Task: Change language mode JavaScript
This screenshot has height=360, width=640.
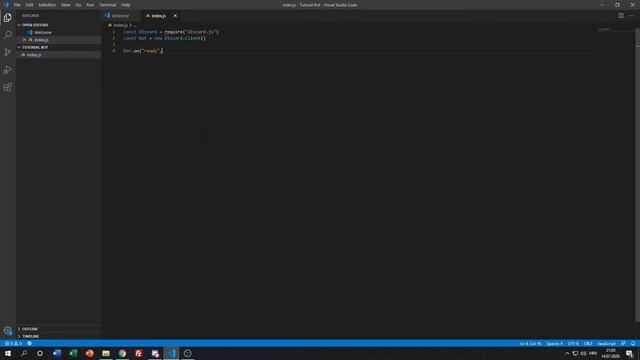Action: tap(606, 344)
